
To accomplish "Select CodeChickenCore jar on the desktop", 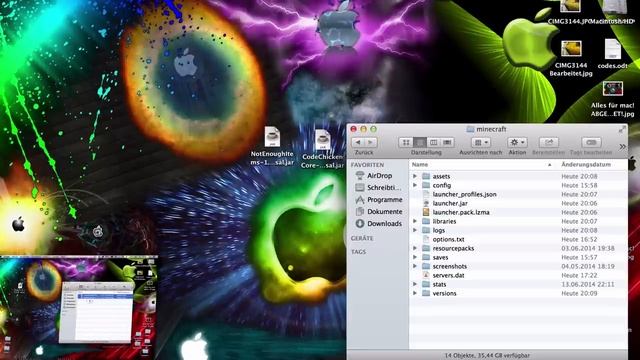I will [x=322, y=149].
